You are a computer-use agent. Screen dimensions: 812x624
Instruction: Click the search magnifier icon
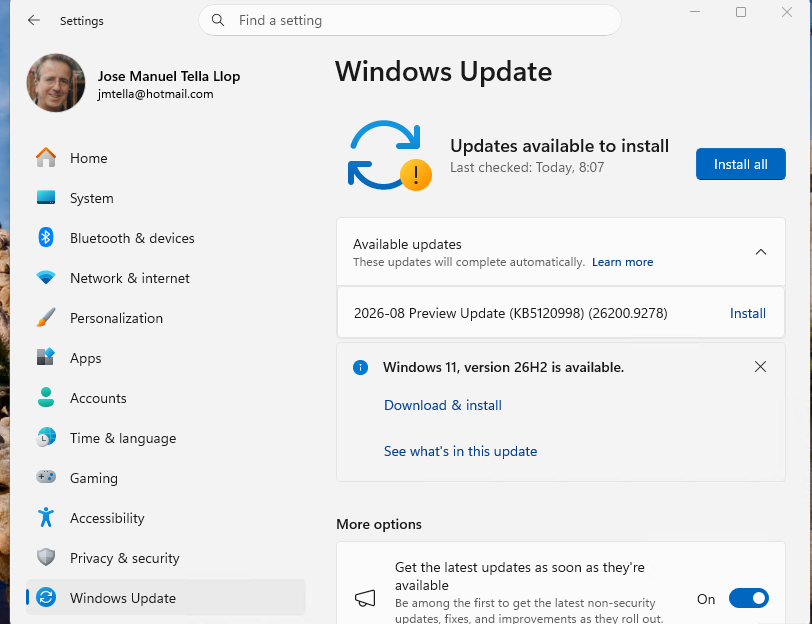click(218, 20)
